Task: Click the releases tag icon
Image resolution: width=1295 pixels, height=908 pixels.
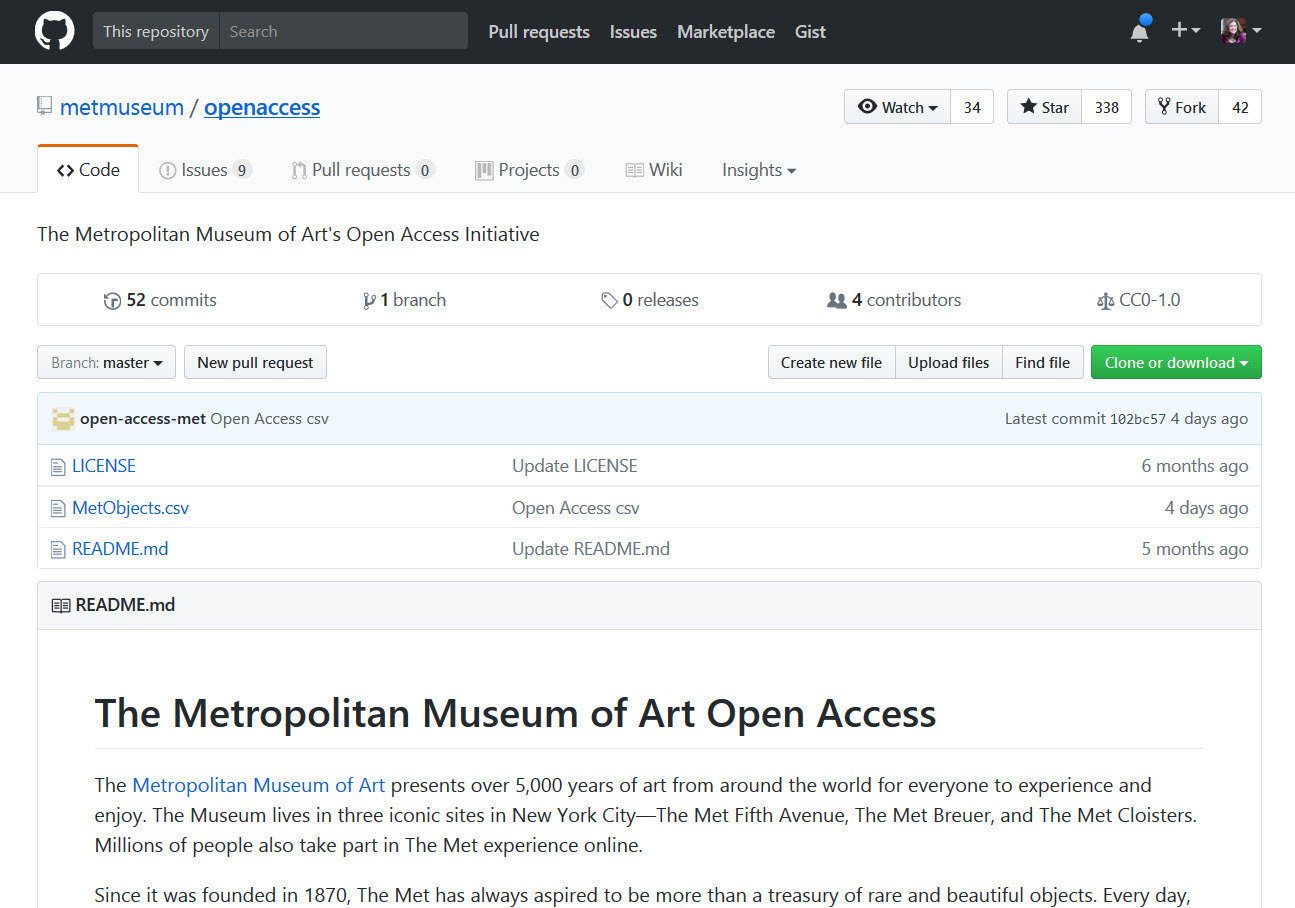Action: point(609,300)
